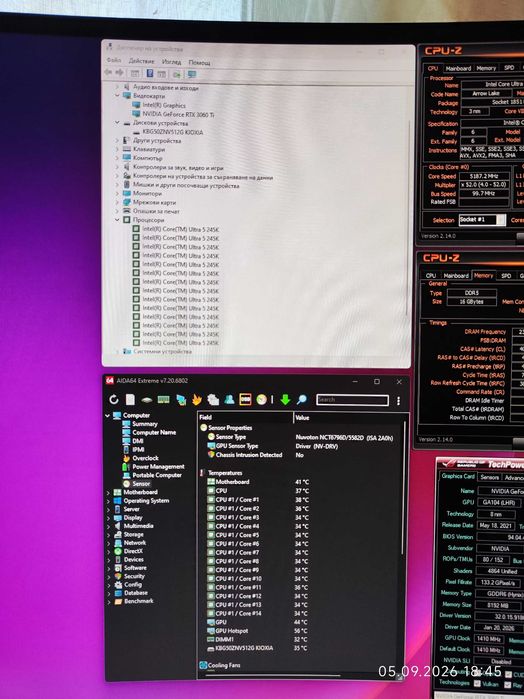The height and width of the screenshot is (699, 524).
Task: Click Device Manager scan hardware monitor icon
Action: pos(192,74)
